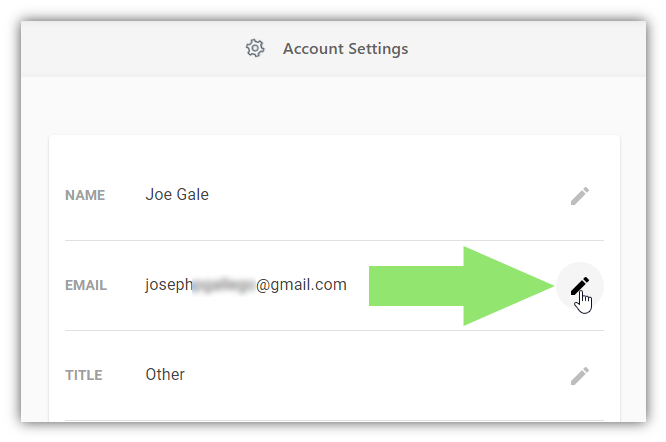Click empty space right of Other value
The image size is (666, 442).
coord(374,375)
